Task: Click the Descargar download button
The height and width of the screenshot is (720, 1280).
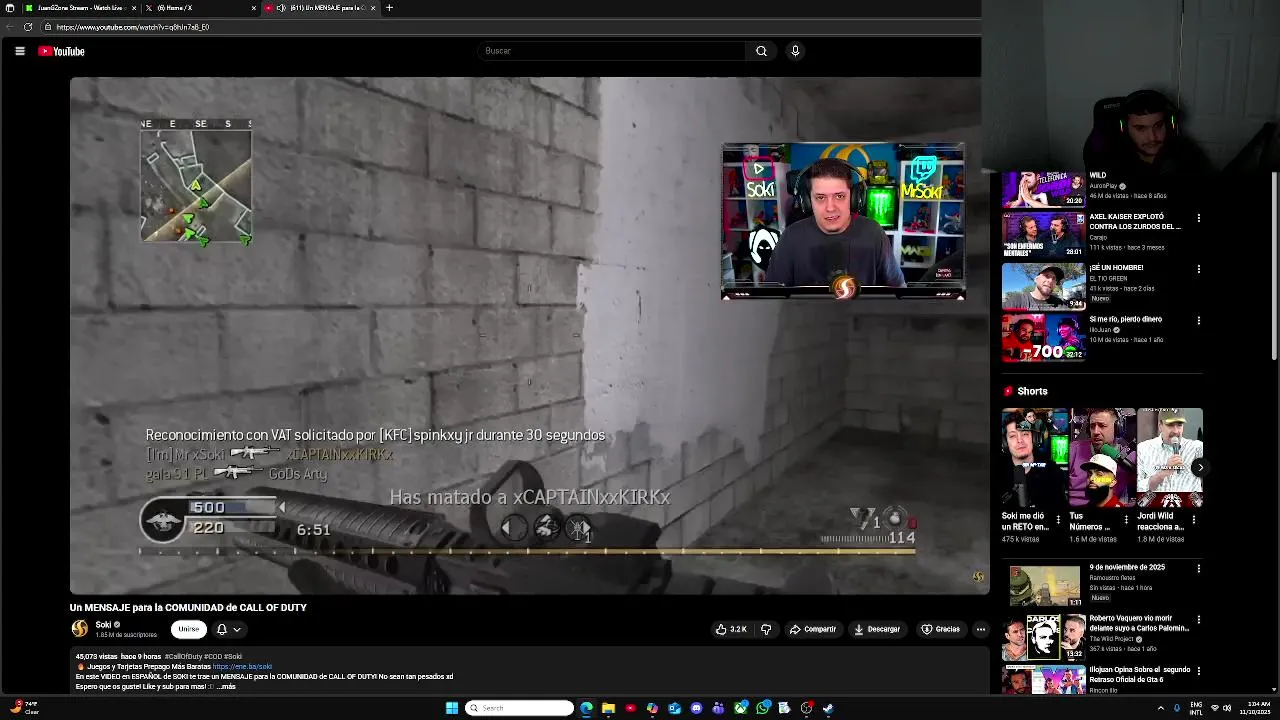Action: coord(876,629)
